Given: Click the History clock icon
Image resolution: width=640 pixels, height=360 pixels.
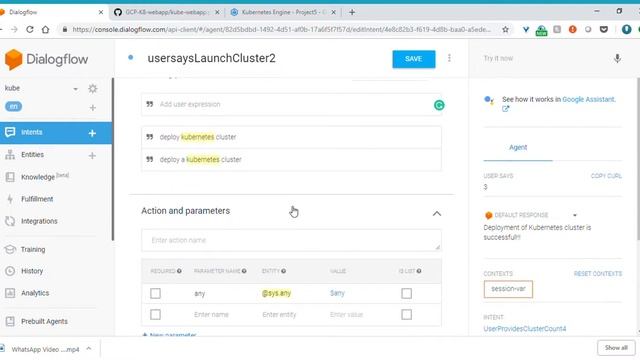Looking at the screenshot, I should [x=10, y=271].
